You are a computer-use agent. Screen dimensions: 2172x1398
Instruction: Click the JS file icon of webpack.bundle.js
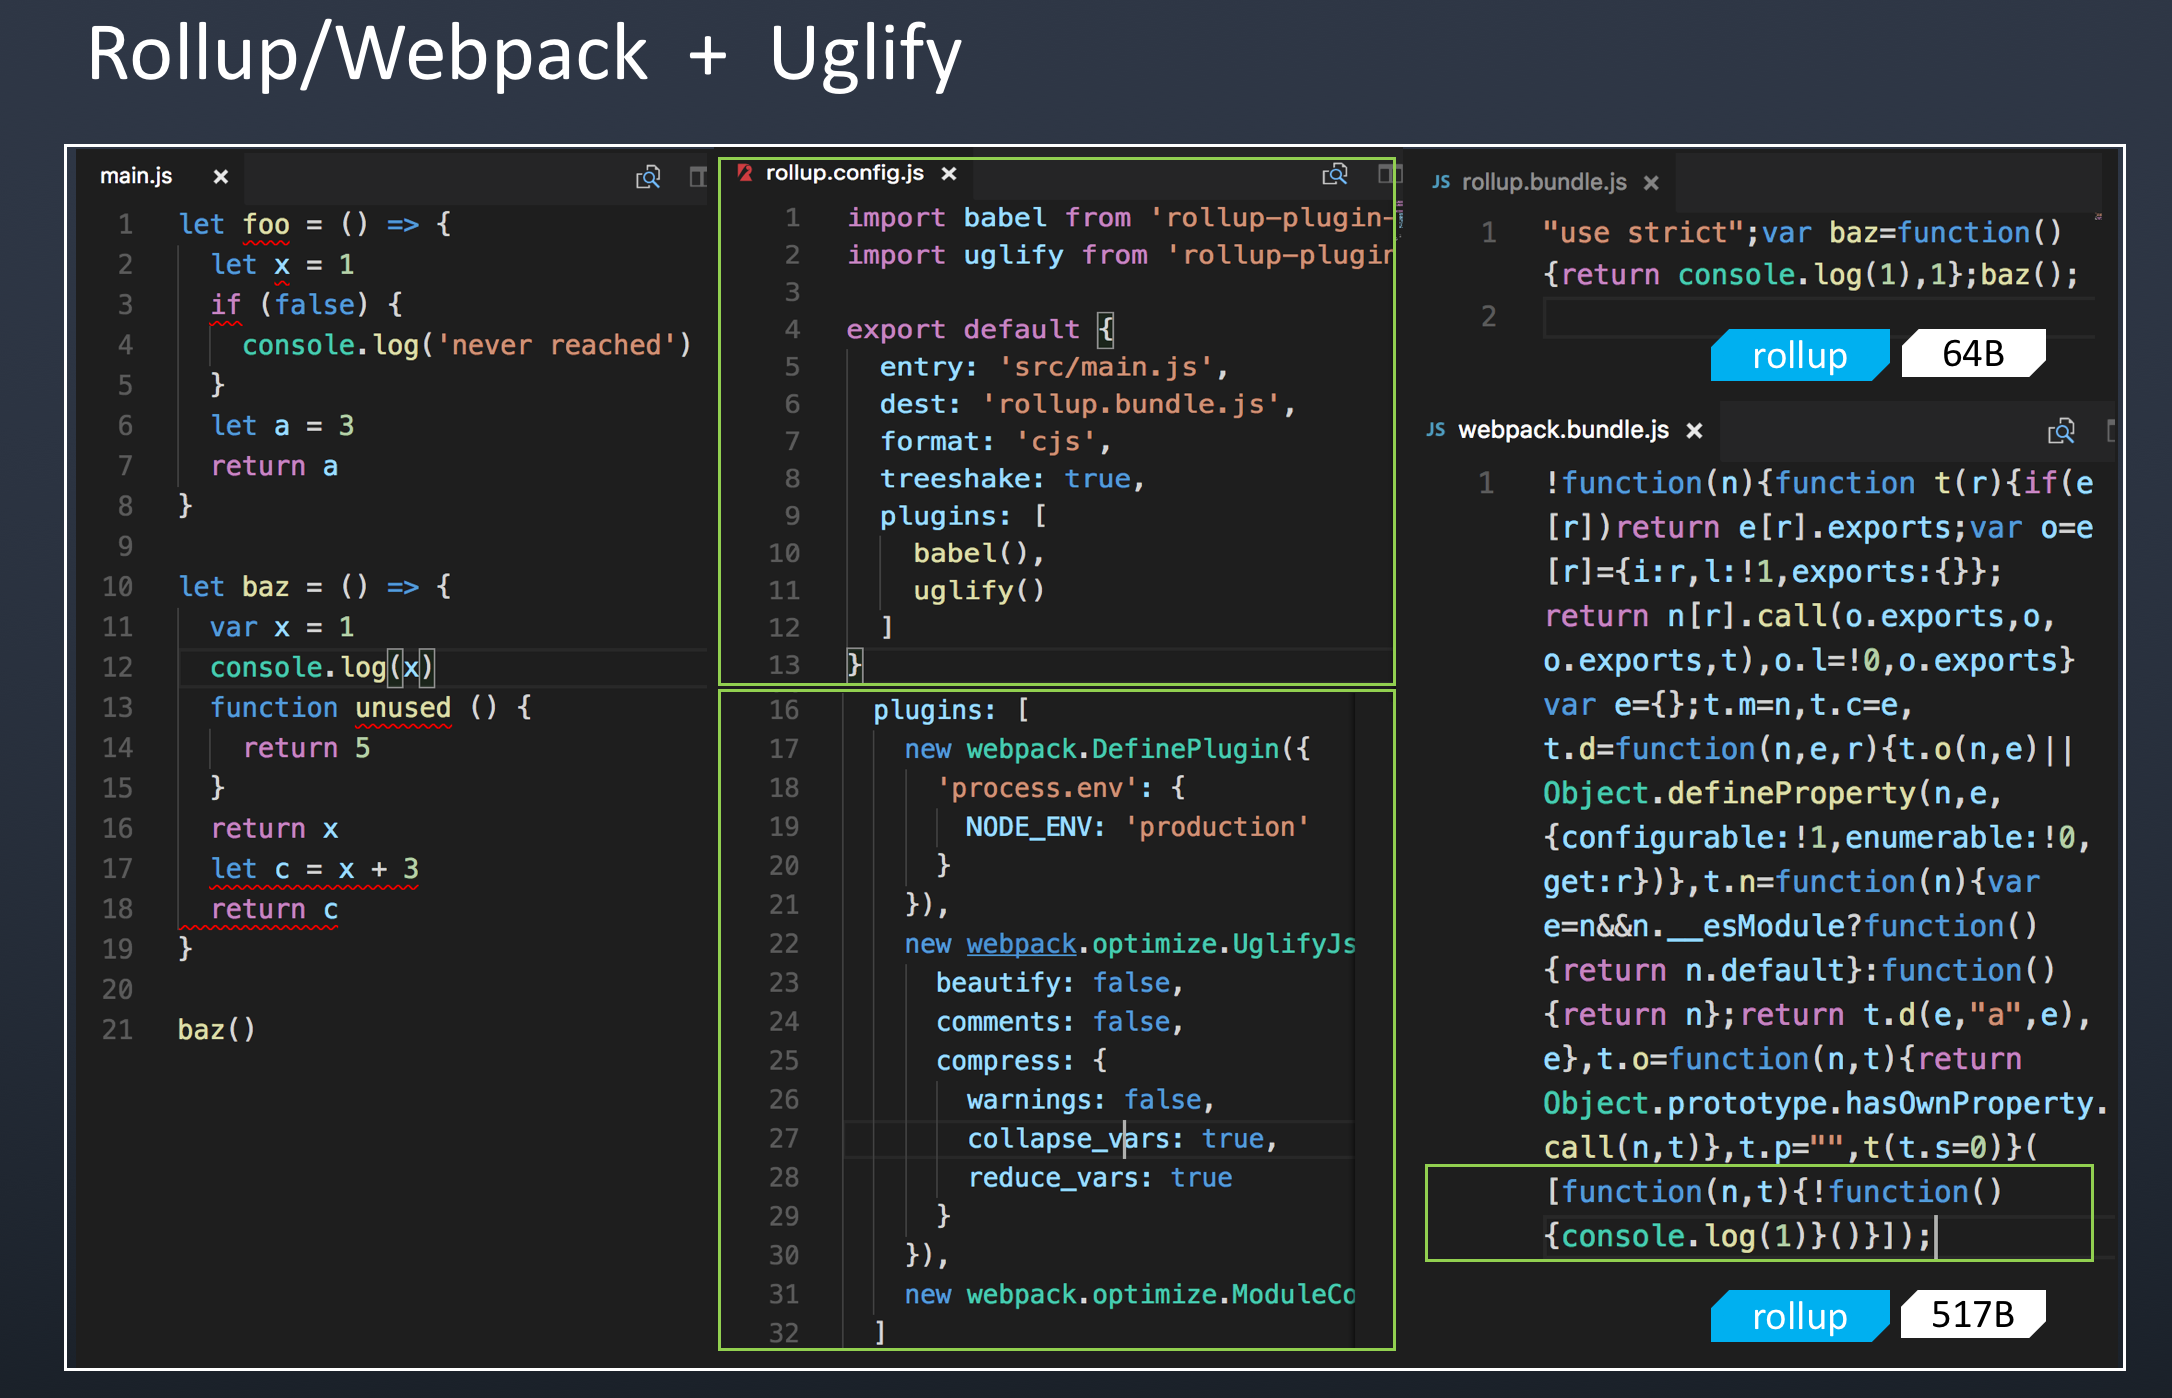[1436, 430]
